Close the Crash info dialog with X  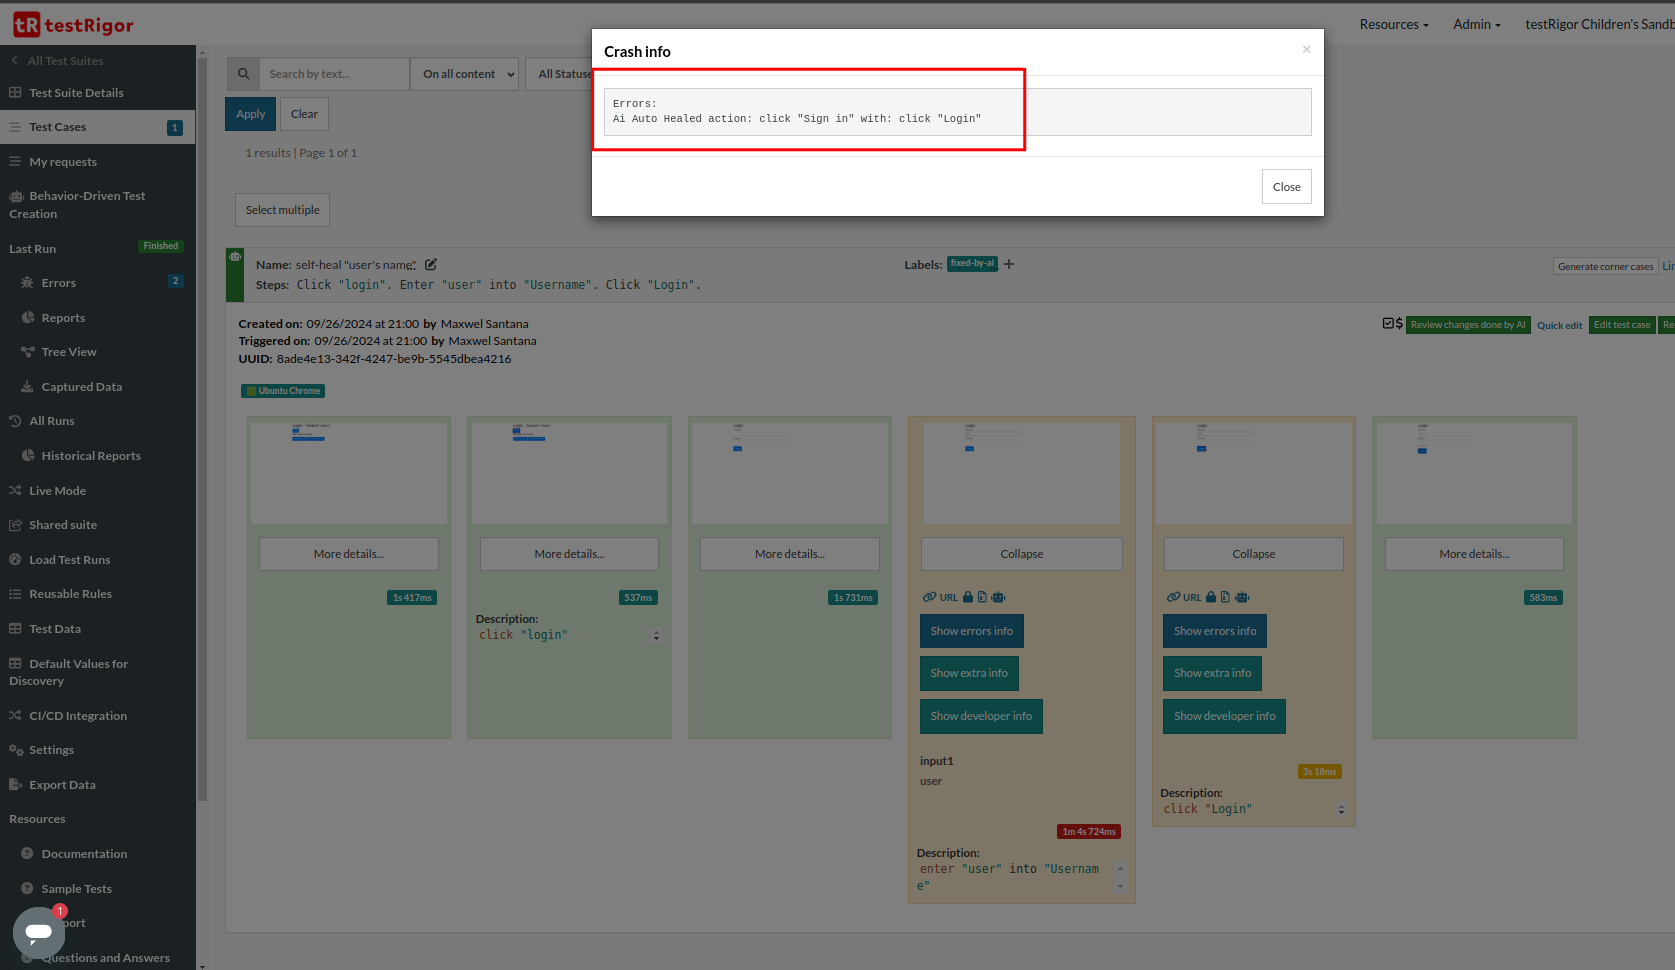tap(1306, 49)
